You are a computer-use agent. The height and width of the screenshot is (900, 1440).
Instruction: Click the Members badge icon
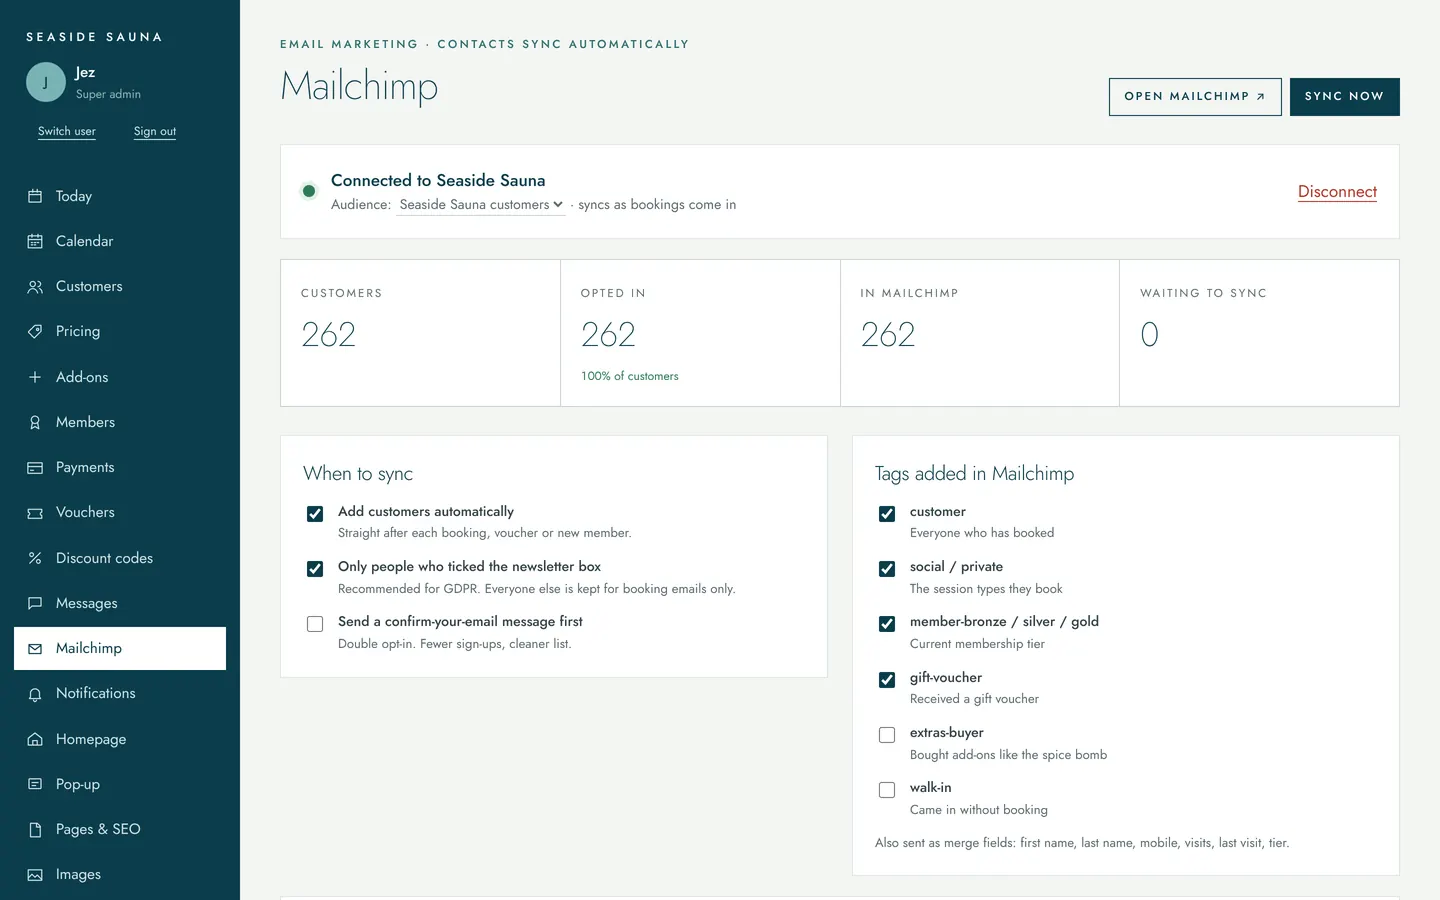(x=35, y=422)
